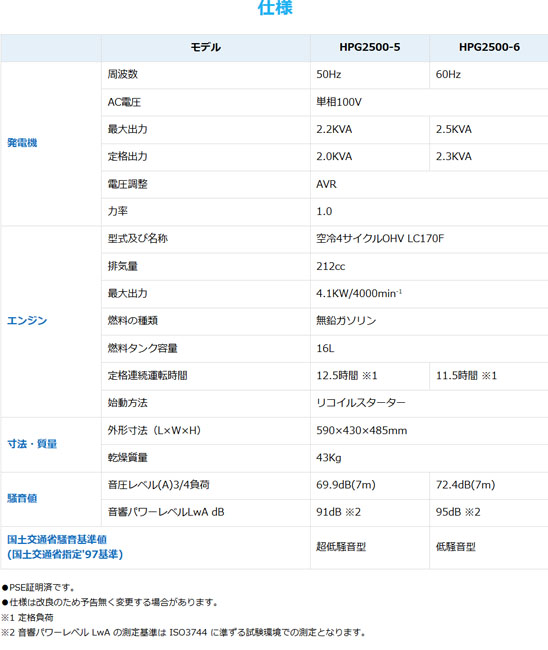The width and height of the screenshot is (548, 650).
Task: Select the 2.5KVA maximum output cell
Action: (x=489, y=129)
